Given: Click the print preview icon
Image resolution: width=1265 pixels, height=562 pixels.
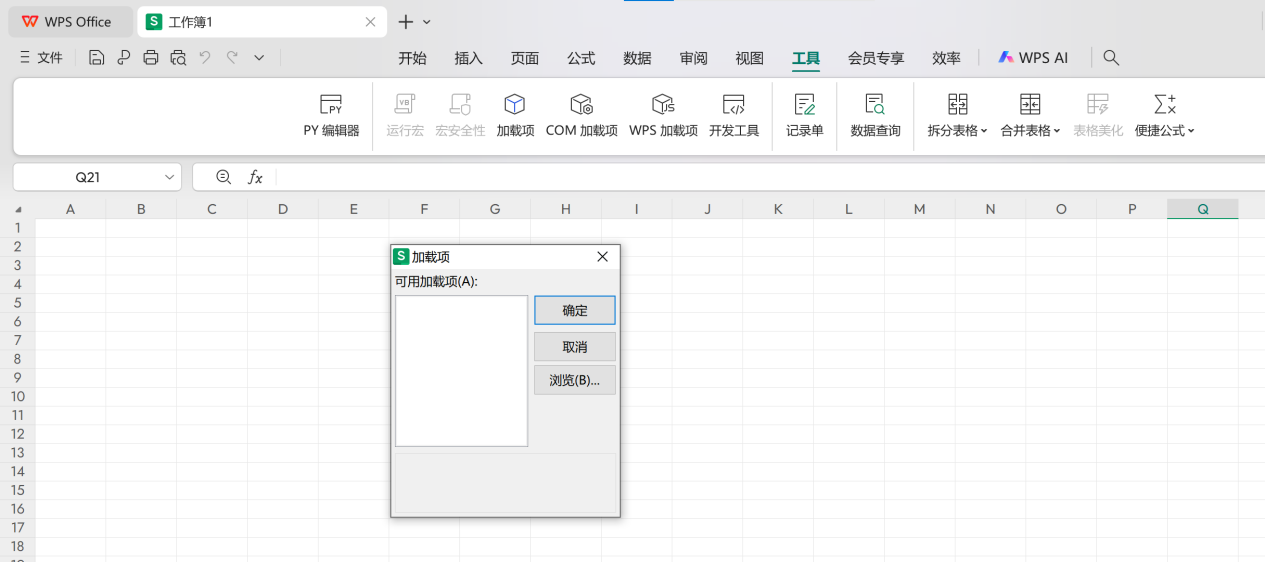Looking at the screenshot, I should (x=178, y=58).
